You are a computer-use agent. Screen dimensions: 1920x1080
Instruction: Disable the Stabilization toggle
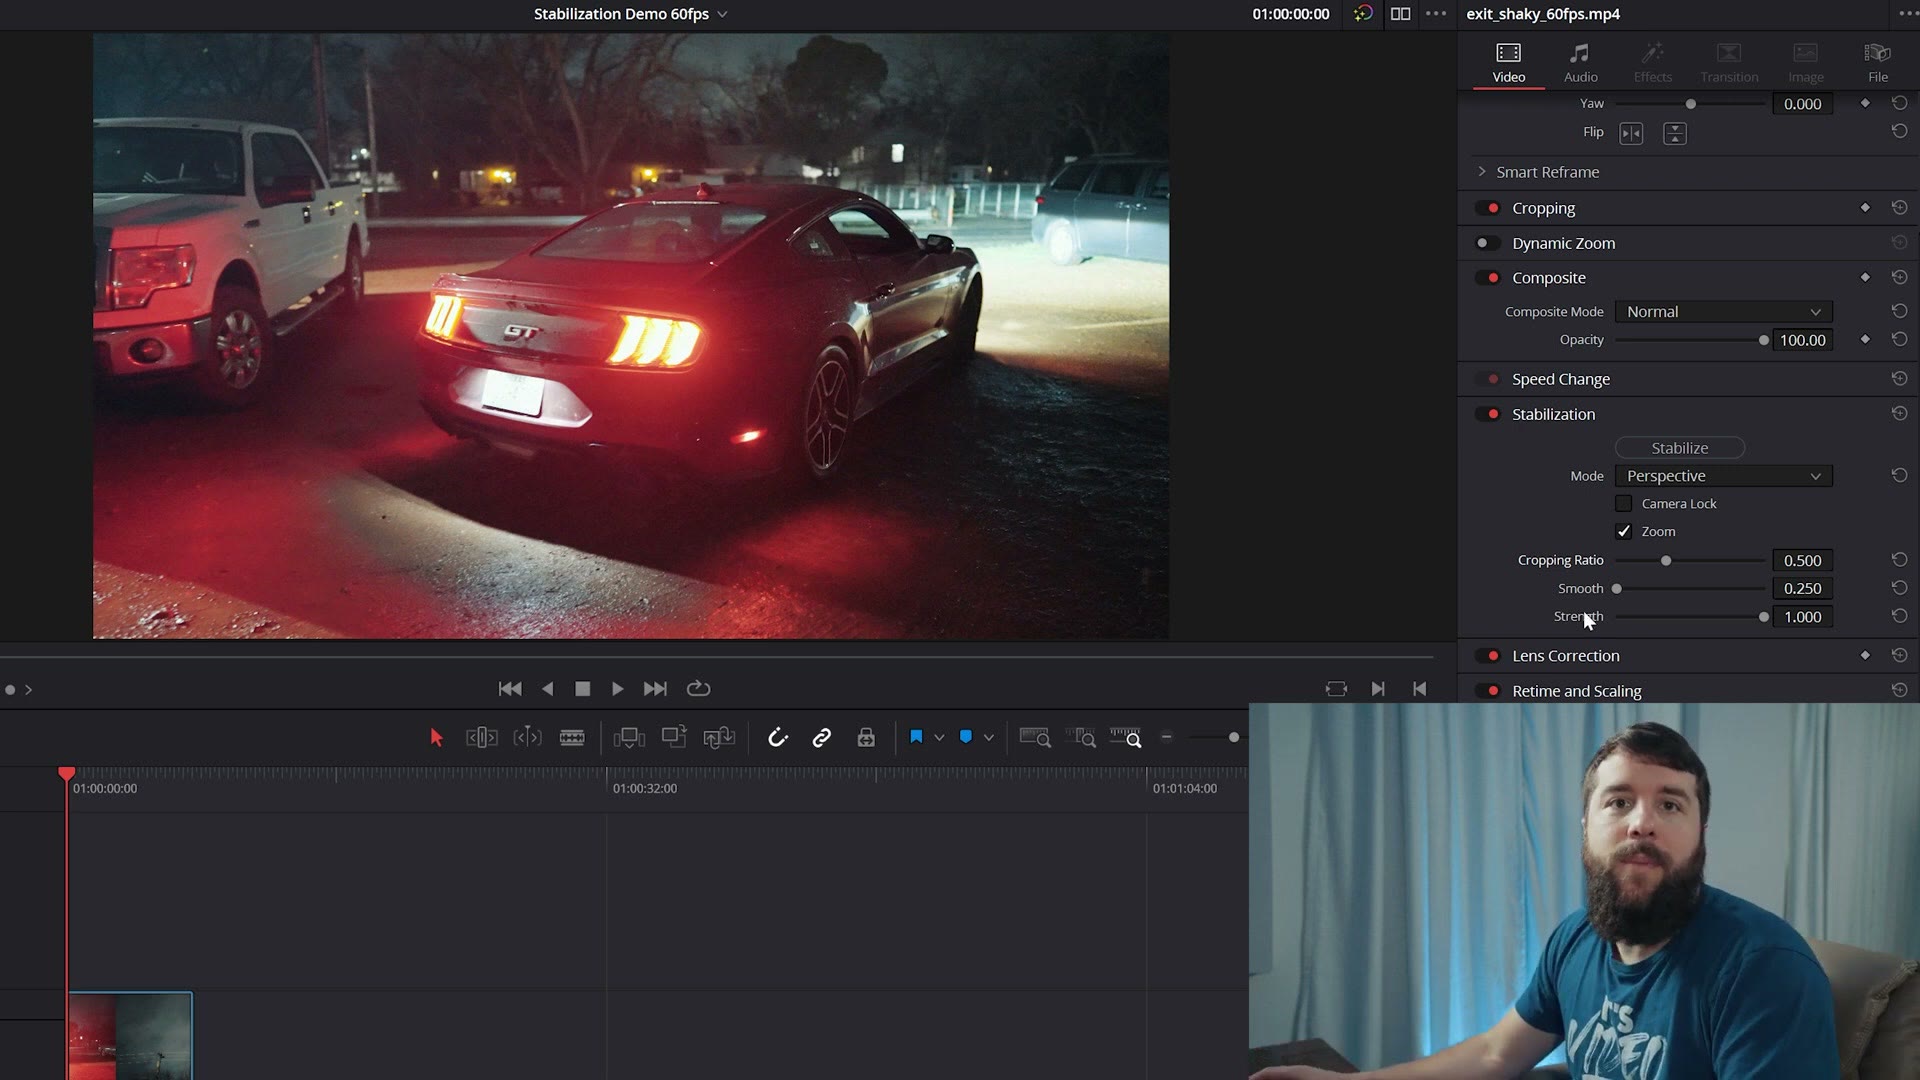click(1488, 414)
